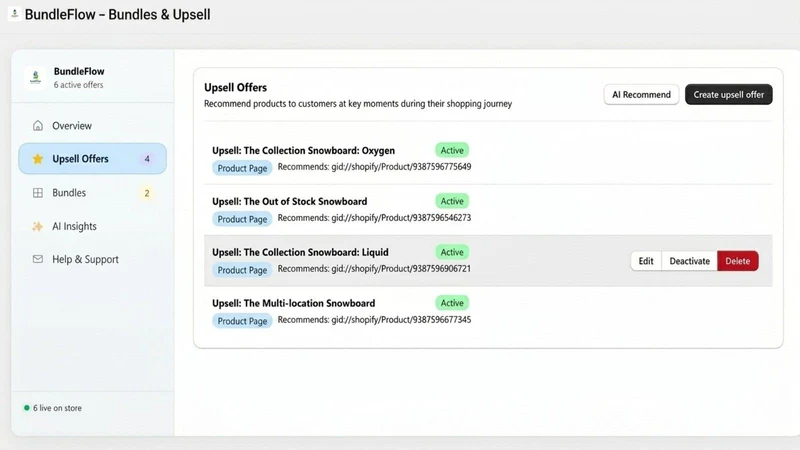
Task: Click the Bundles count badge 2
Action: 147,193
